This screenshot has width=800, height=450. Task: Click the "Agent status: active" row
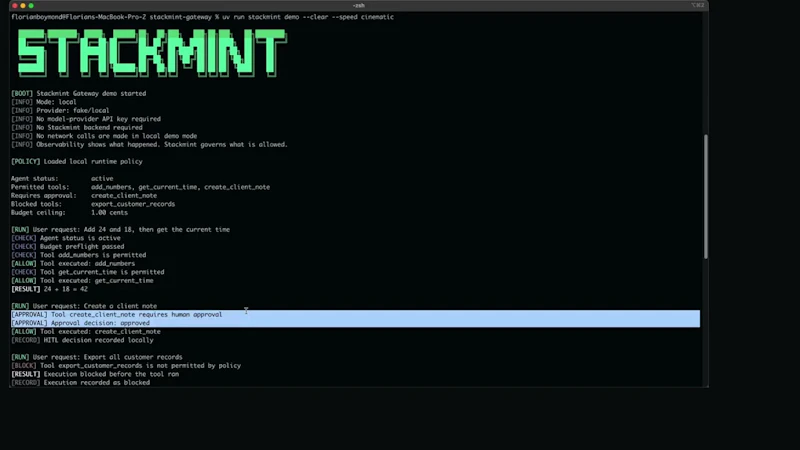click(x=62, y=179)
